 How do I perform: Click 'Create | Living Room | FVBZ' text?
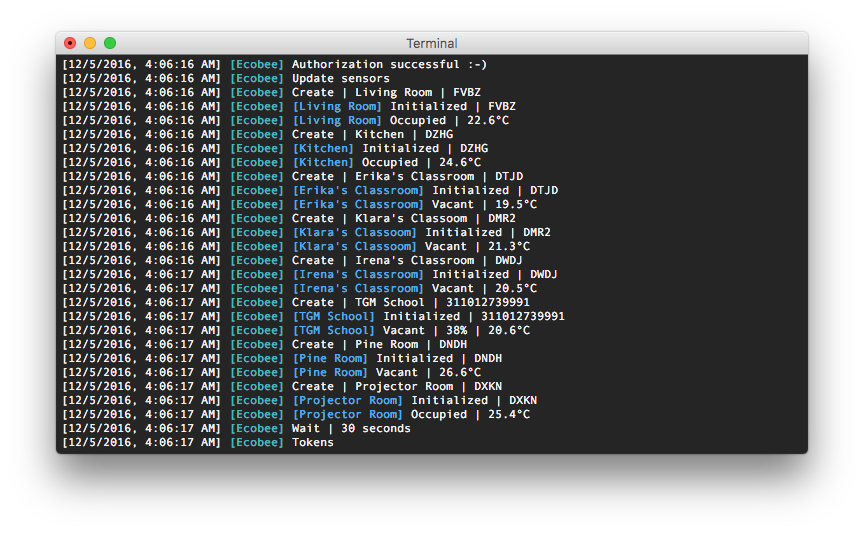[x=386, y=93]
